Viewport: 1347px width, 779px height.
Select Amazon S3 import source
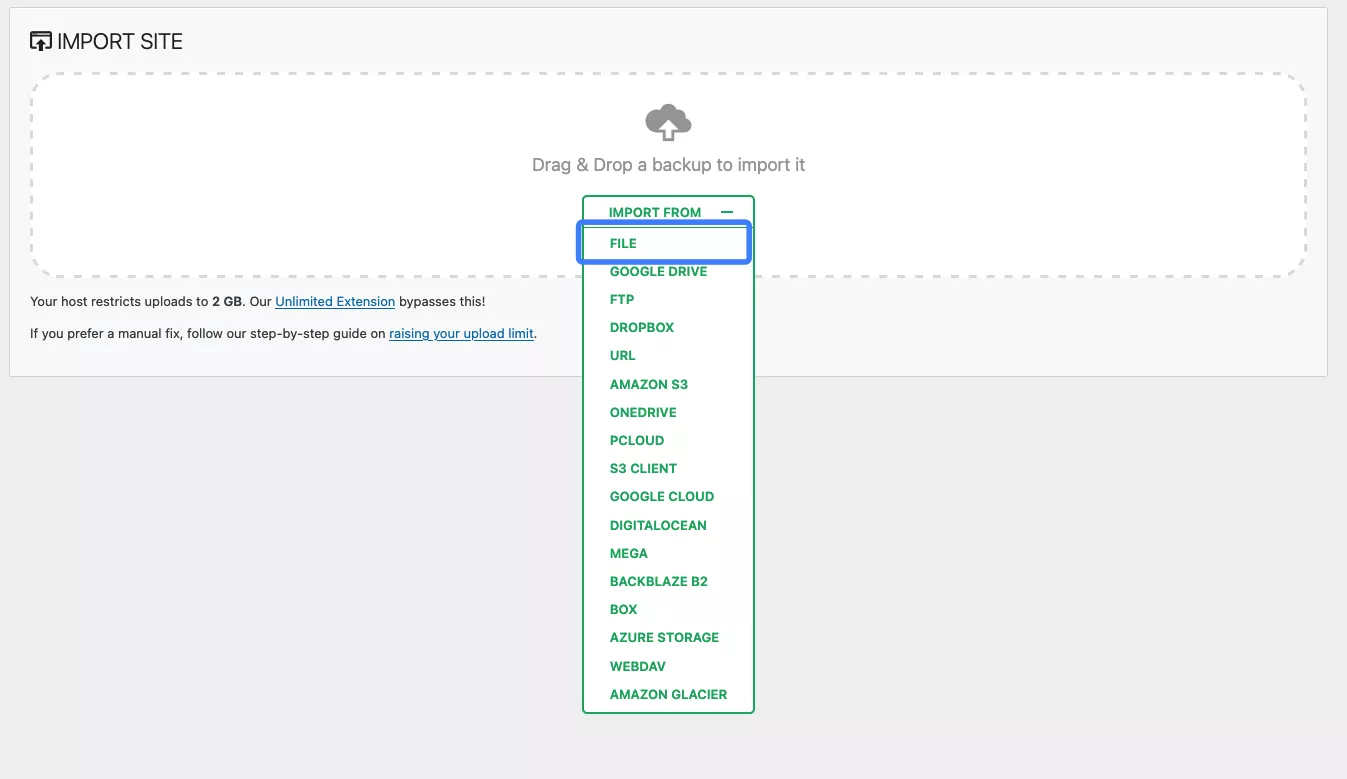tap(648, 384)
